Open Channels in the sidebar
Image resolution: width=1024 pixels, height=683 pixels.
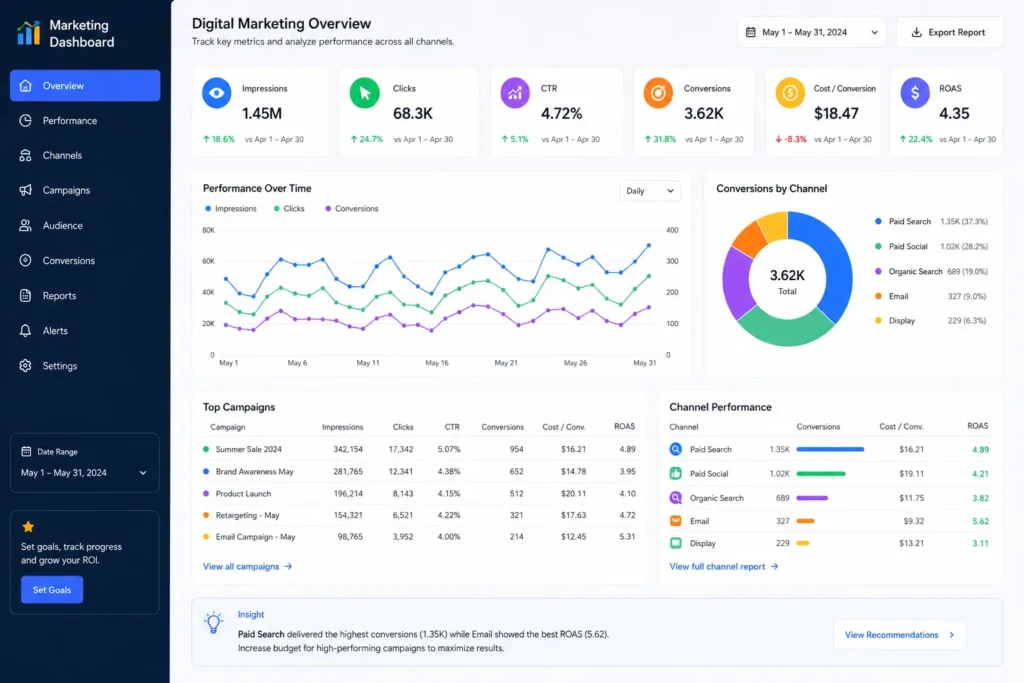[85, 155]
